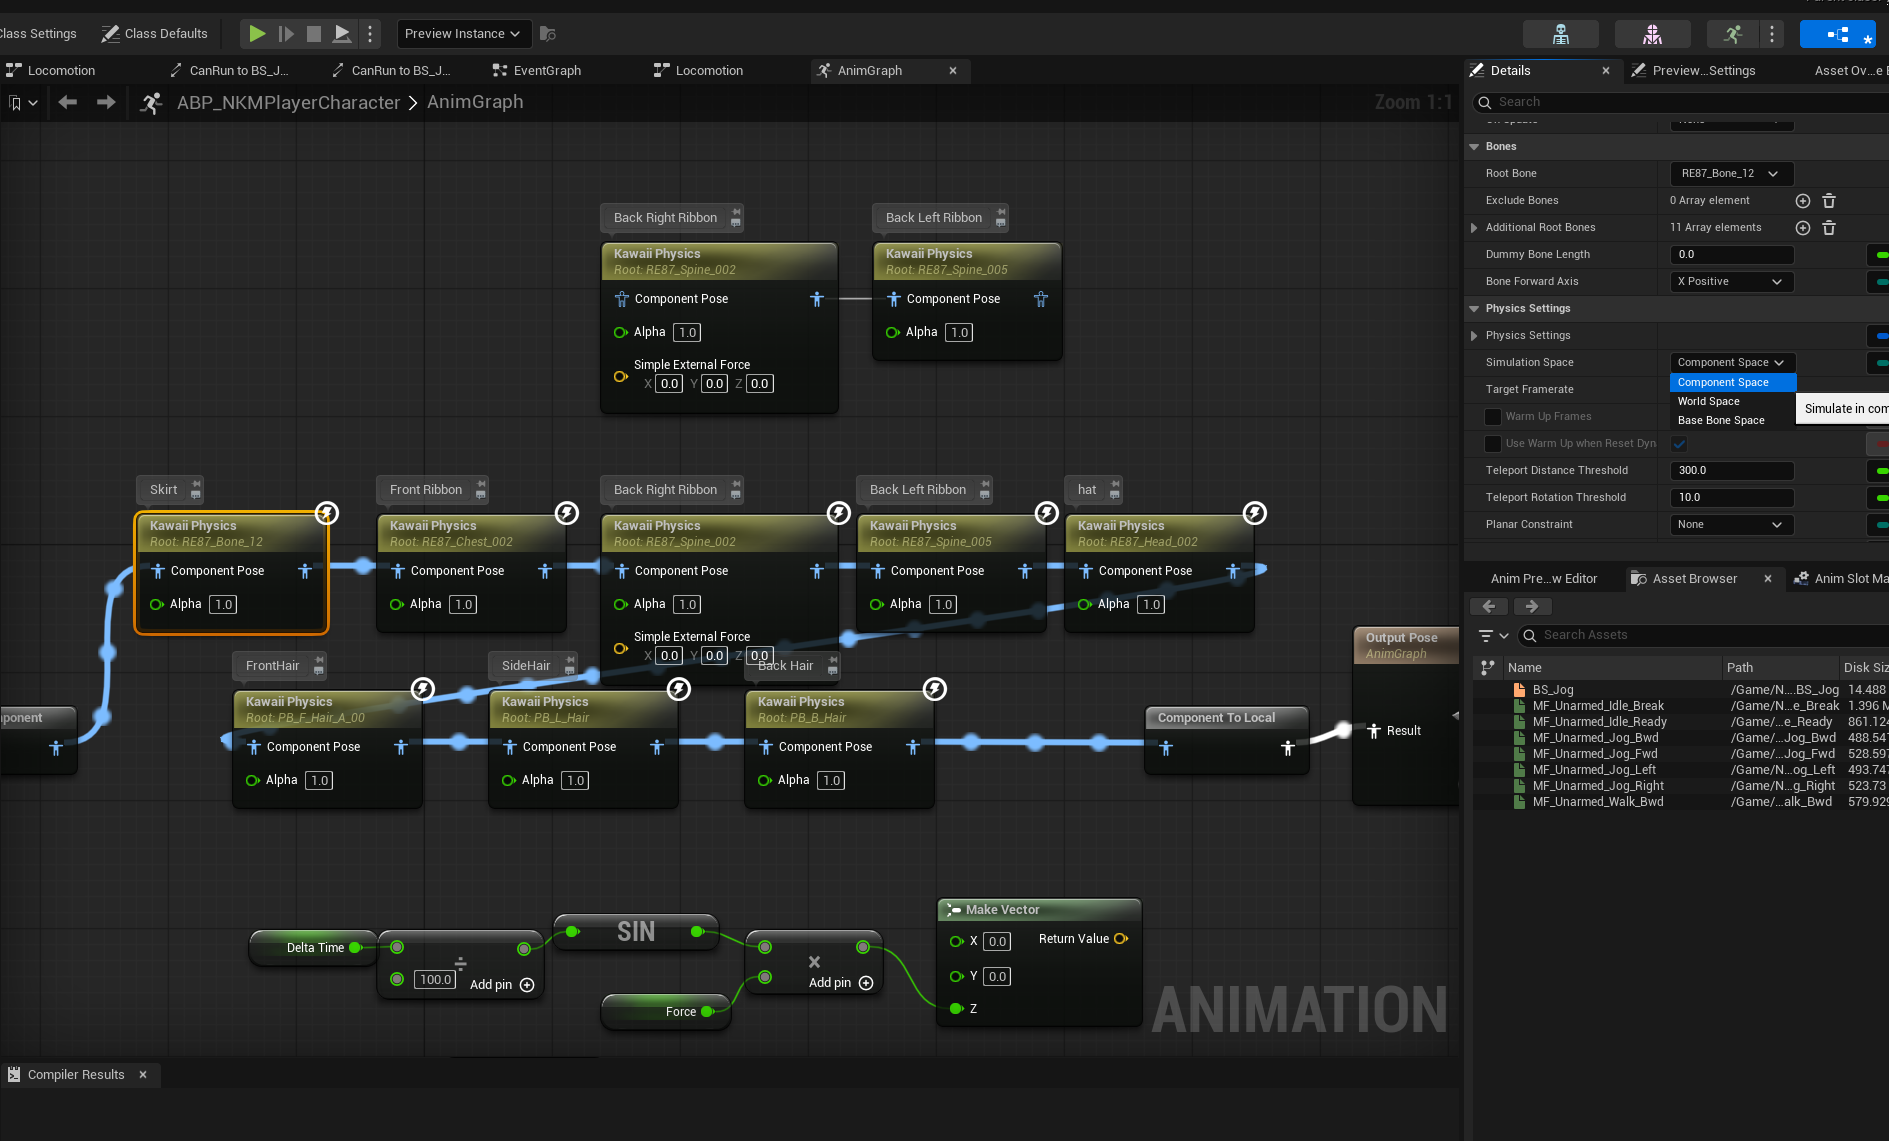Screen dimensions: 1889x1141
Task: Click the trash icon for Additional Root Bones
Action: (x=1829, y=228)
